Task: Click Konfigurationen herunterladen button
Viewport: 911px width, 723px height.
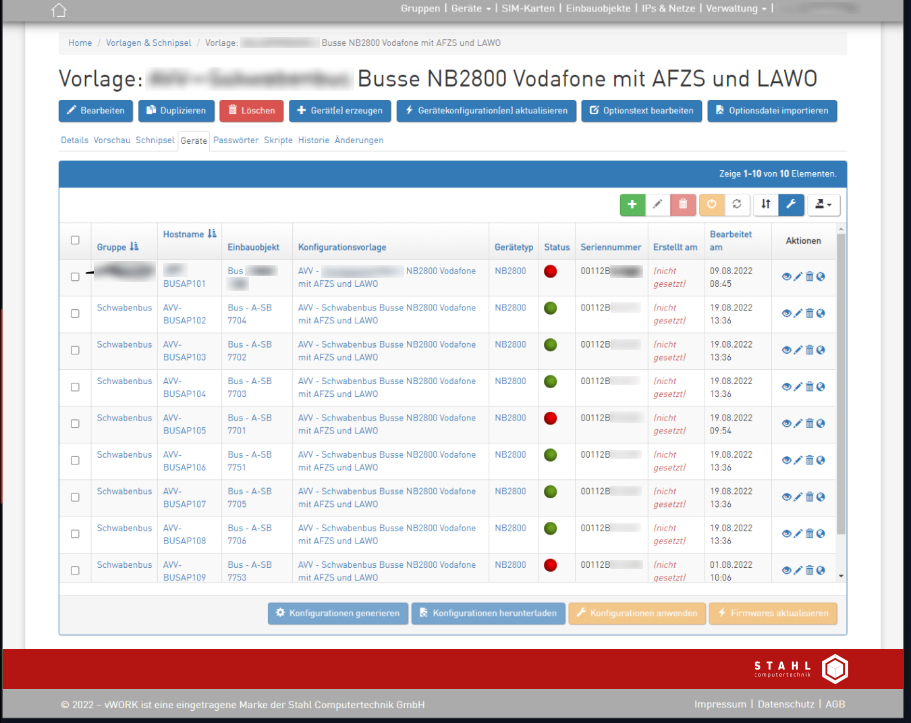Action: click(x=487, y=613)
